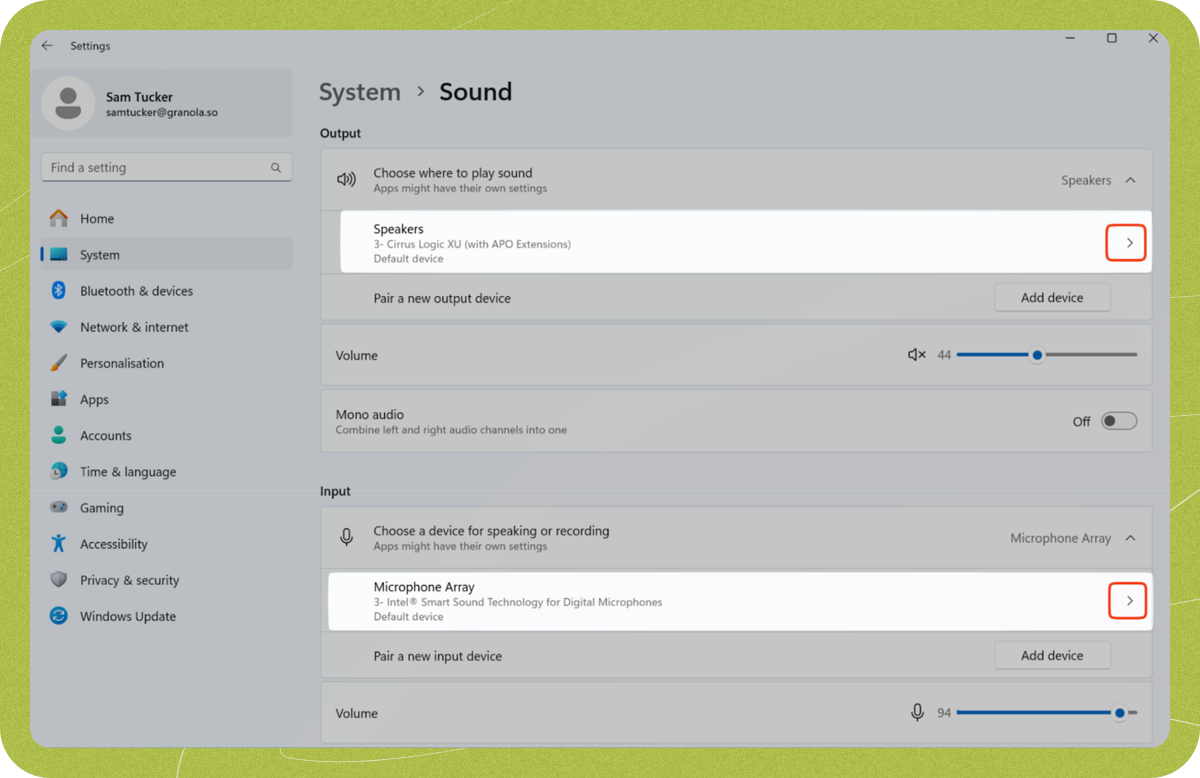The height and width of the screenshot is (778, 1200).
Task: Click the Sound breadcrumb title
Action: [x=476, y=92]
